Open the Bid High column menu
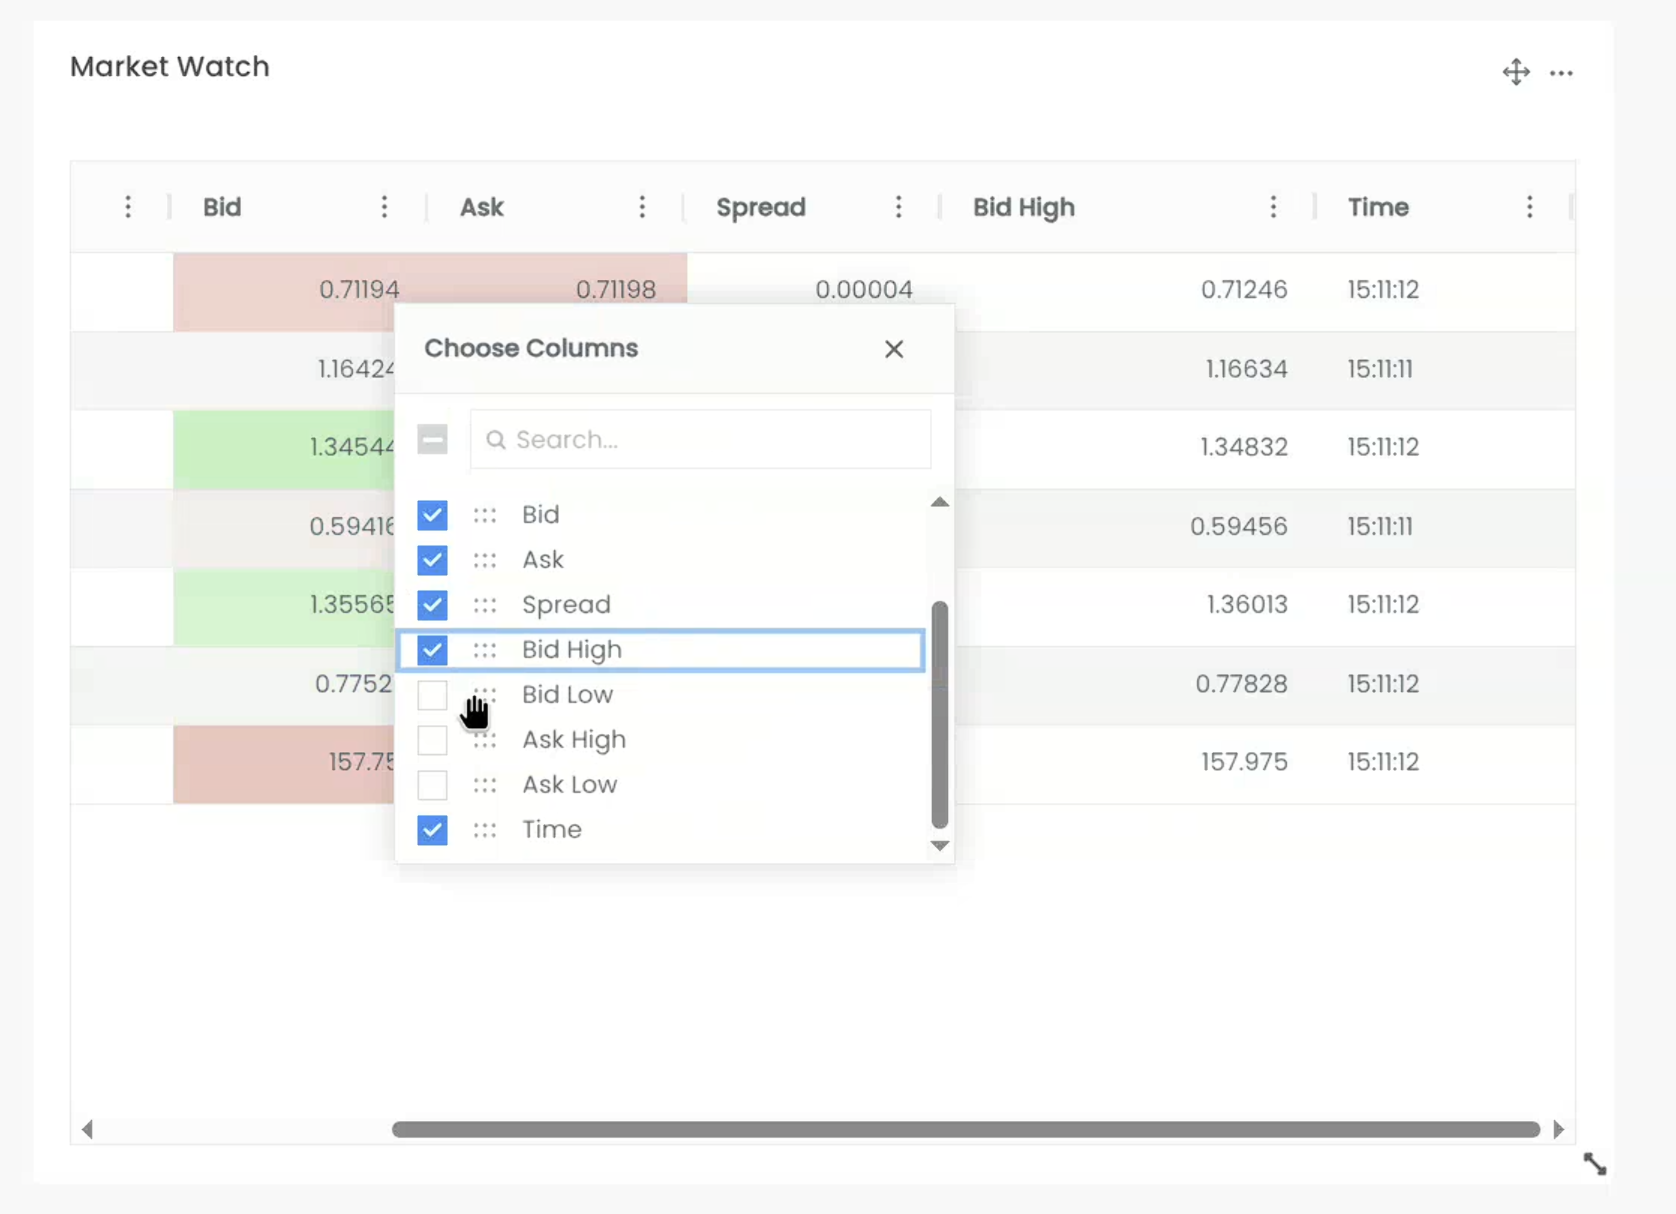 tap(1272, 207)
